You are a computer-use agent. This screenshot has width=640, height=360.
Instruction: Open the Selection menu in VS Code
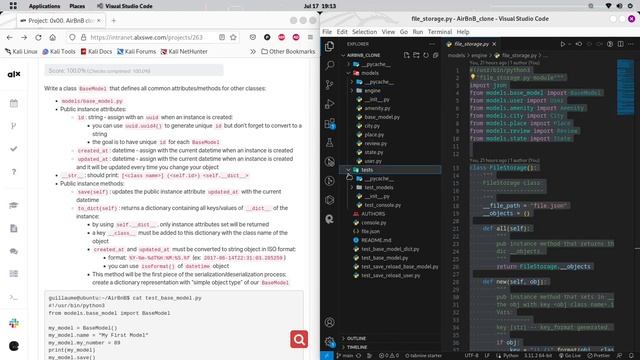[364, 32]
